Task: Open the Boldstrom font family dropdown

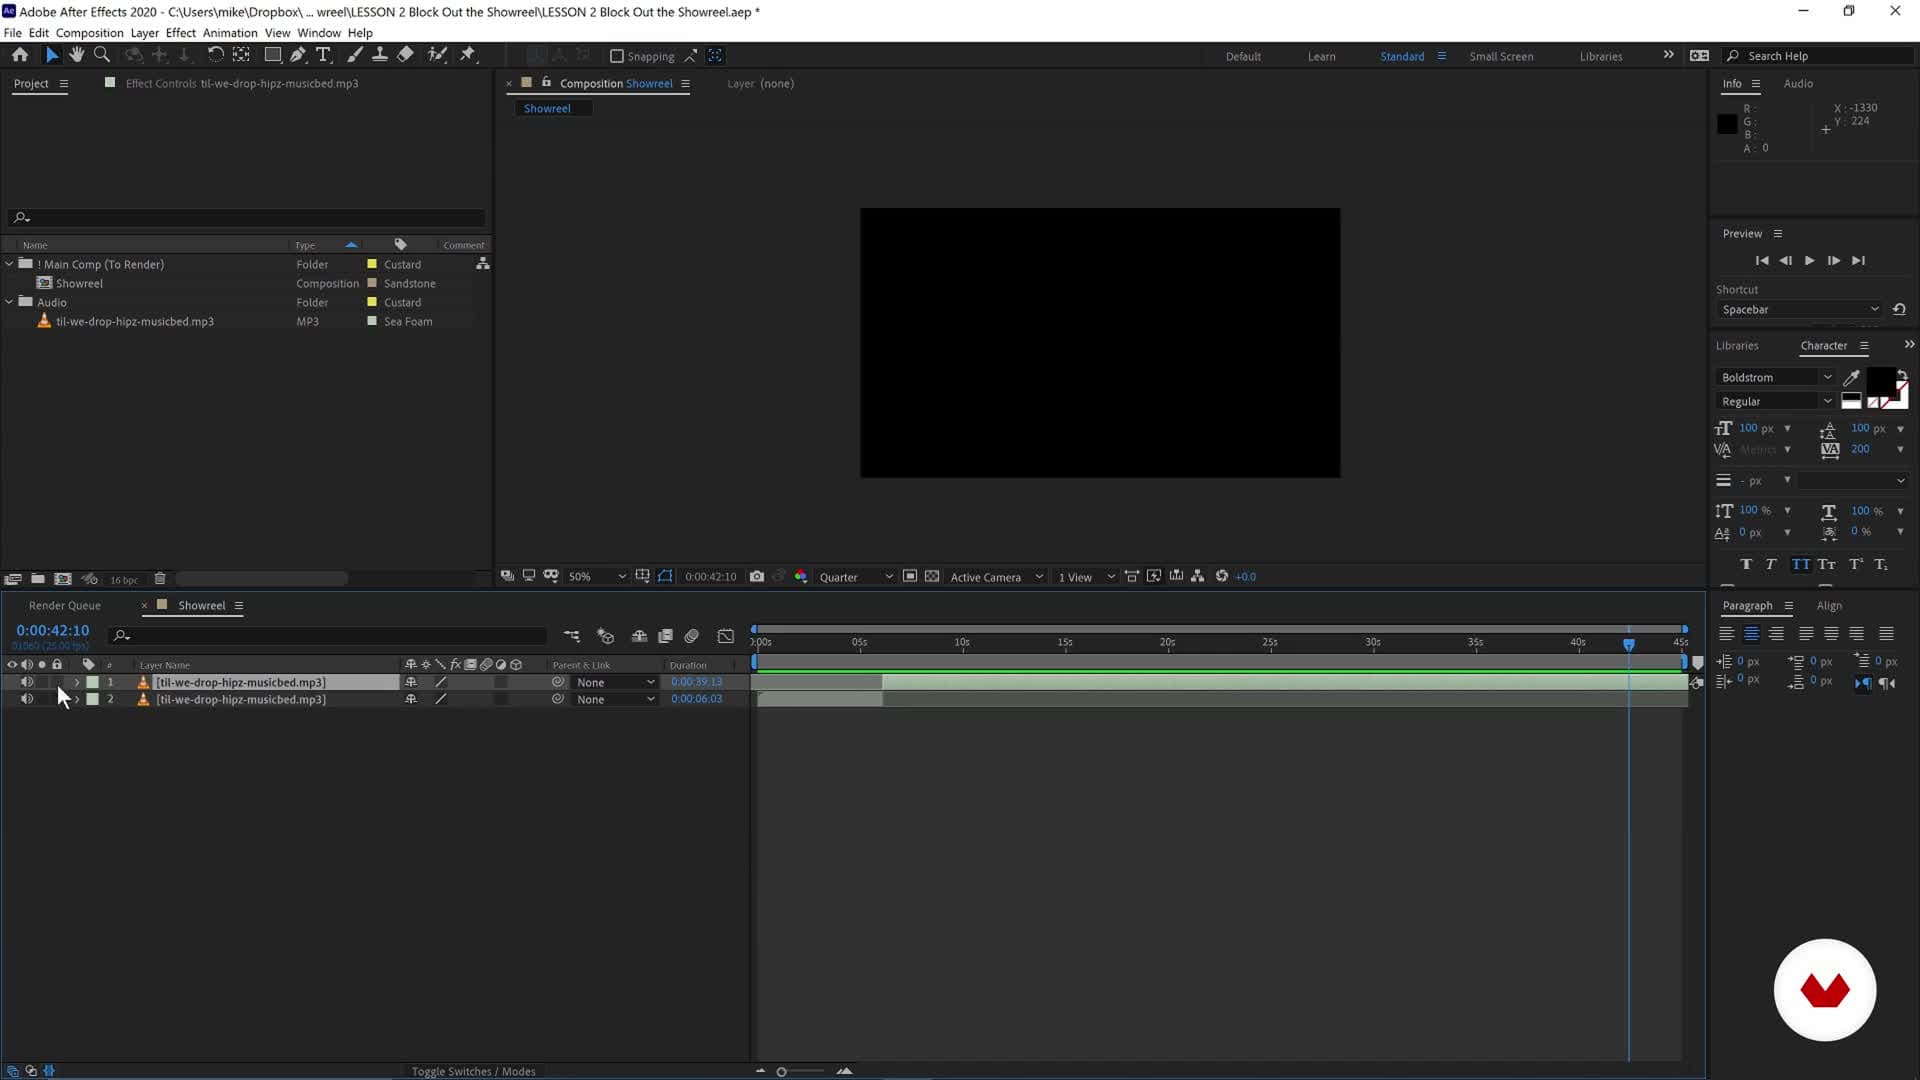Action: click(1776, 378)
